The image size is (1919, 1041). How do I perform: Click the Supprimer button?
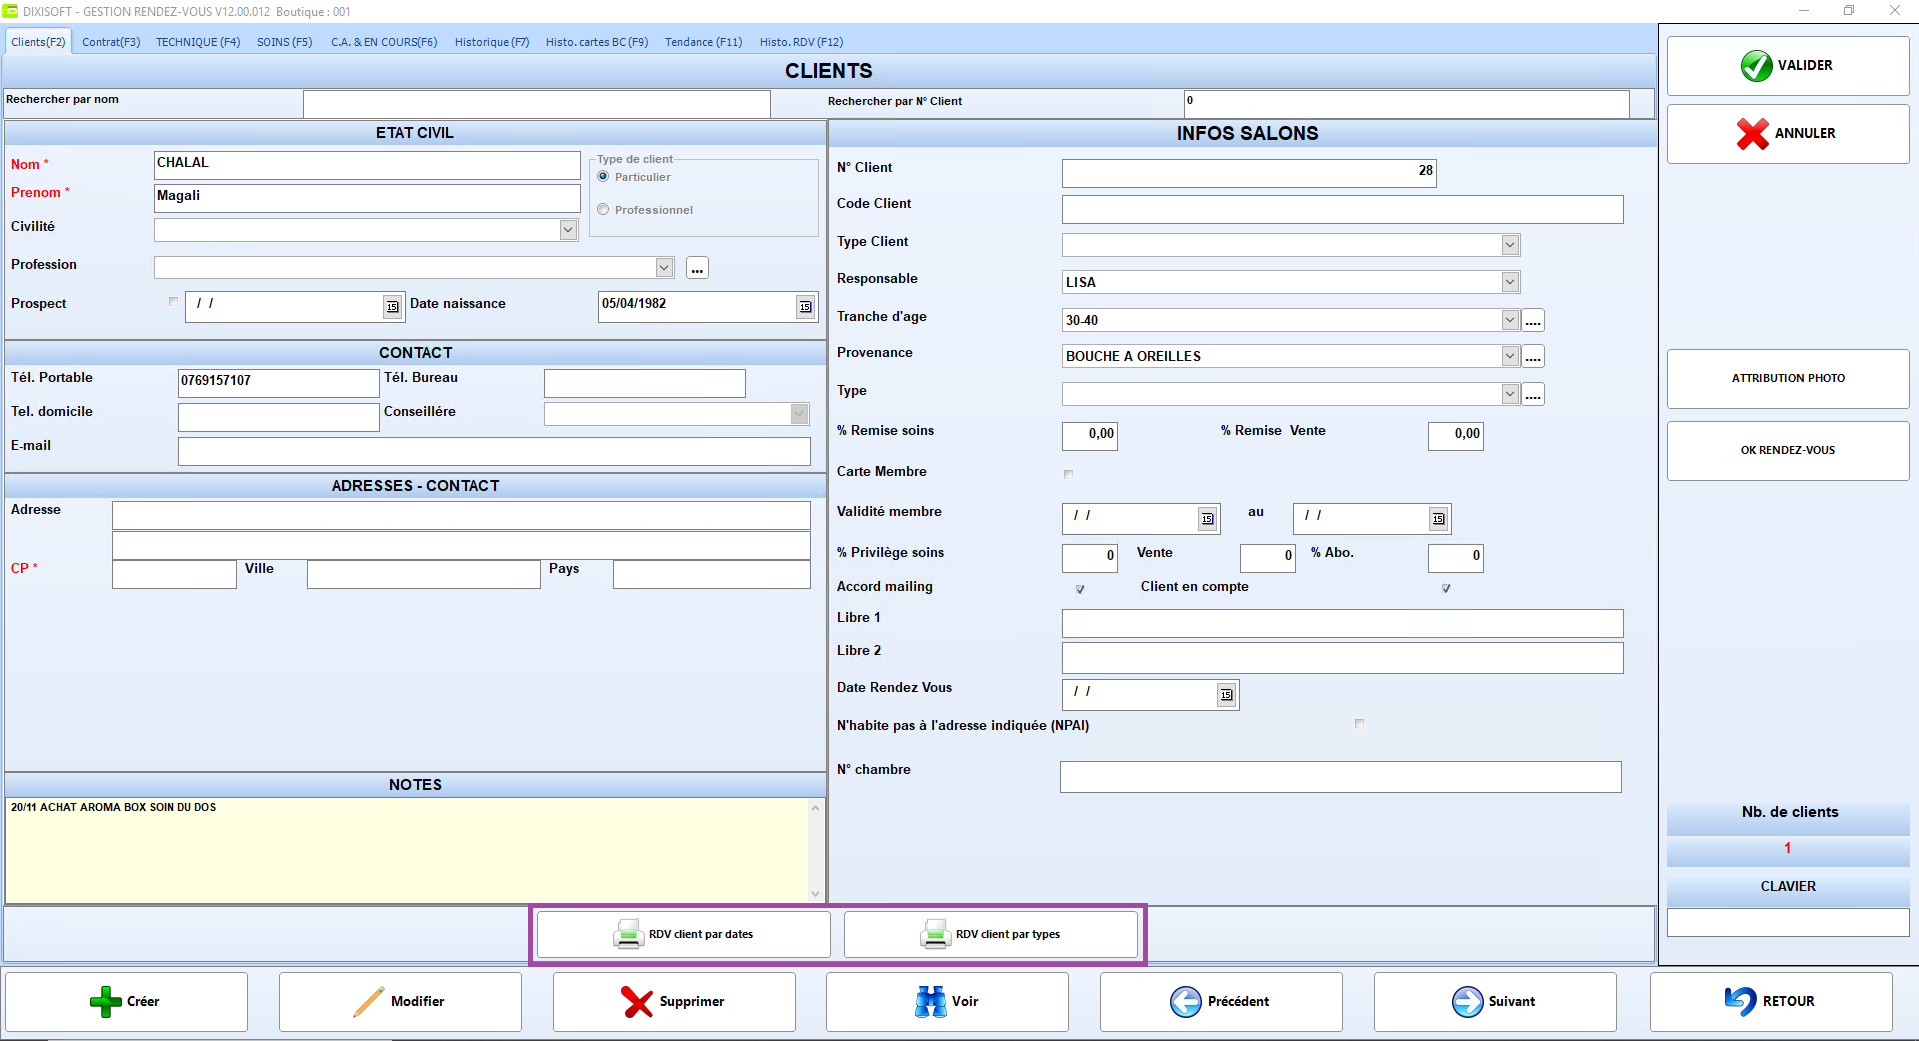674,1001
